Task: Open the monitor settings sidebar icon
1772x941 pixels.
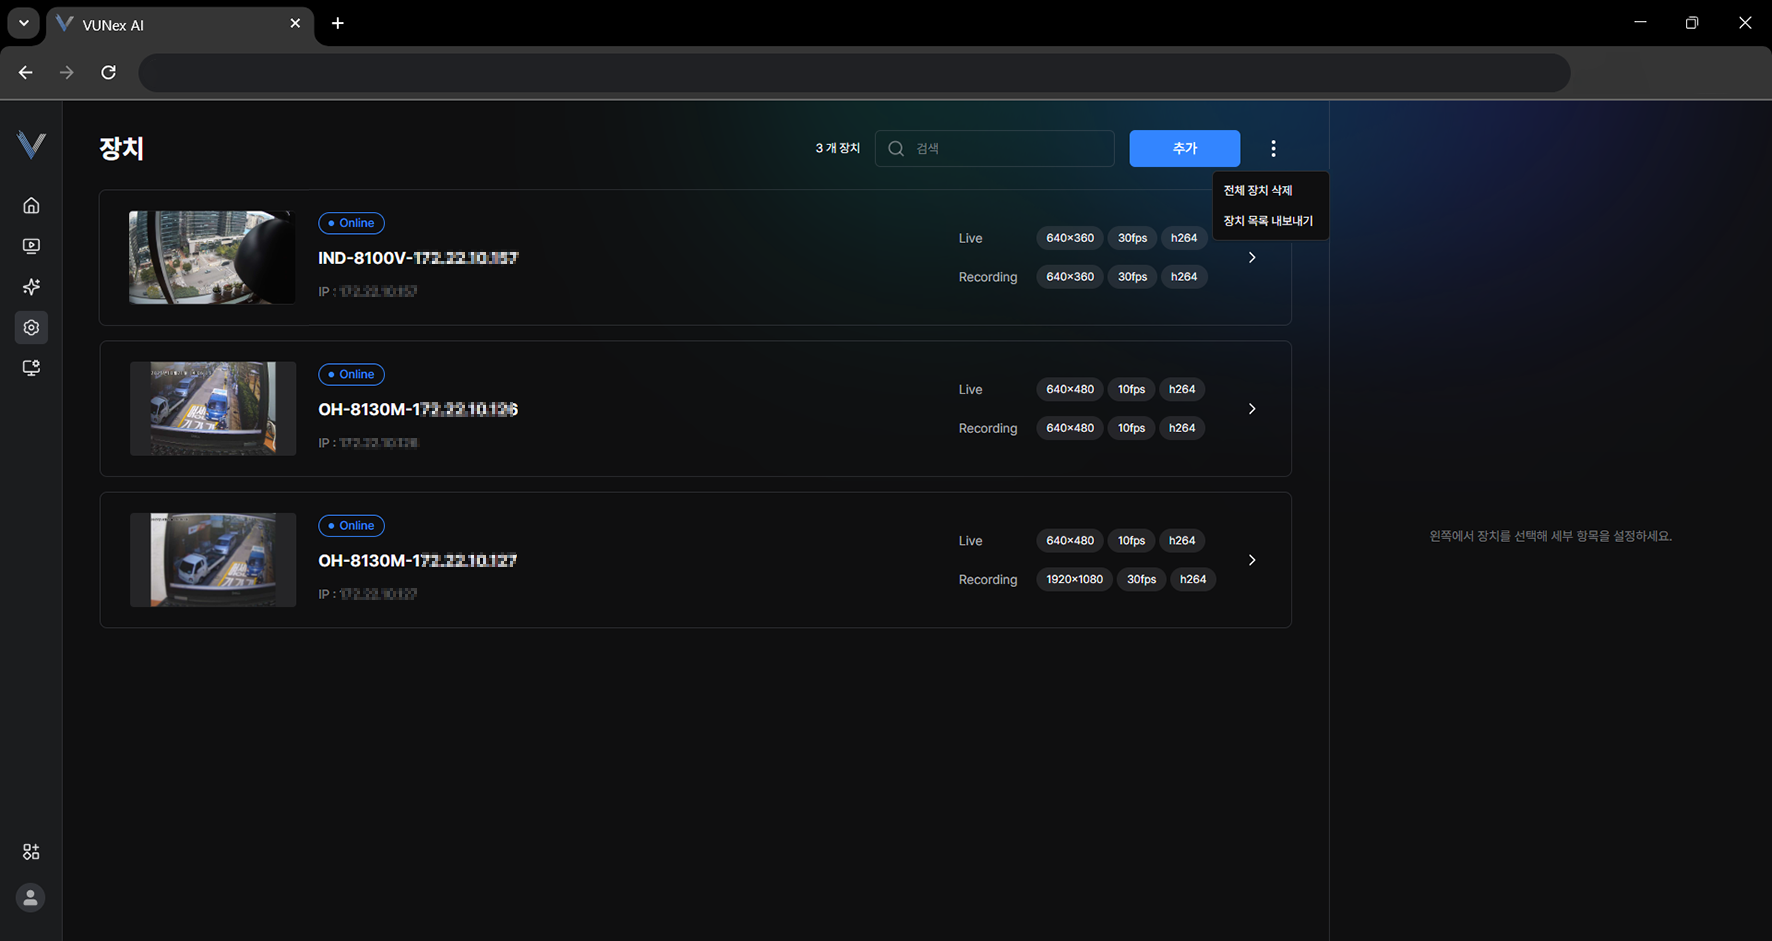Action: click(31, 368)
